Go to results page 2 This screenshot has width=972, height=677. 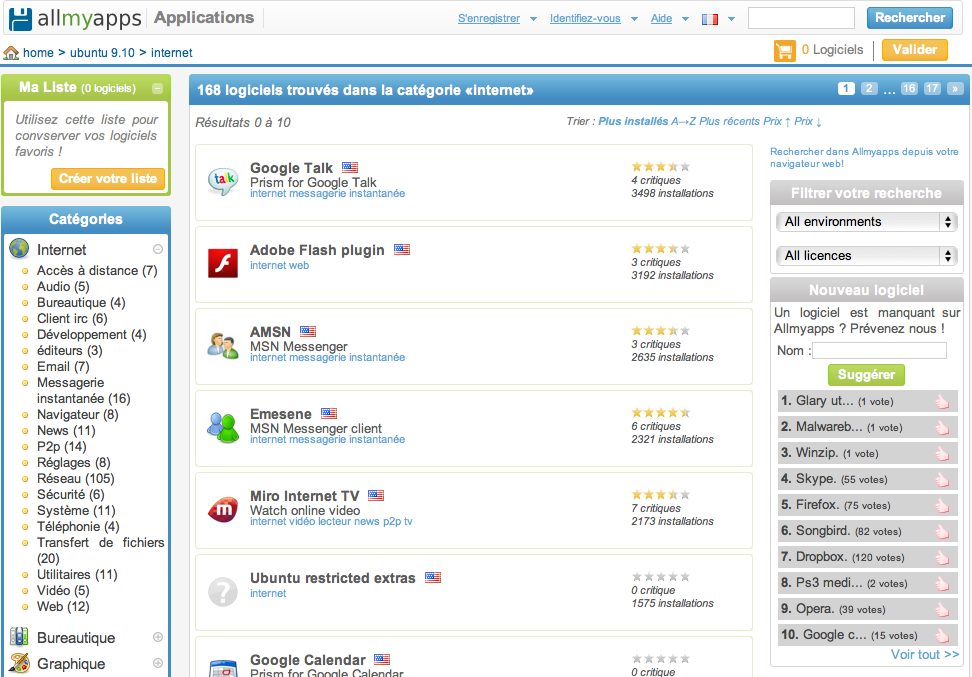point(869,89)
